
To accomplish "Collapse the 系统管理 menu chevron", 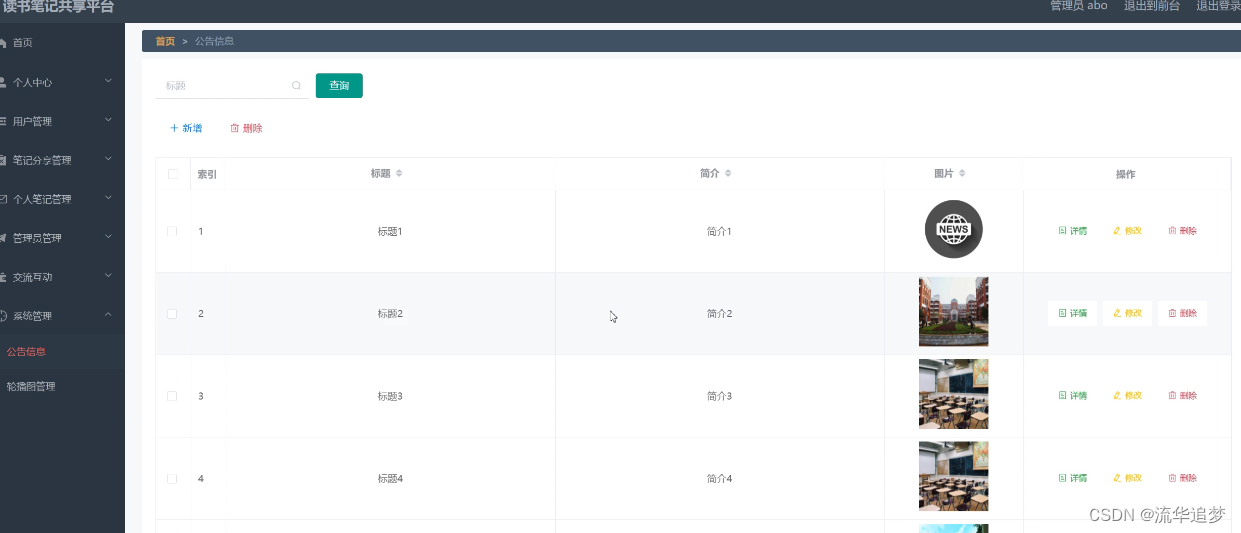I will pyautogui.click(x=108, y=315).
